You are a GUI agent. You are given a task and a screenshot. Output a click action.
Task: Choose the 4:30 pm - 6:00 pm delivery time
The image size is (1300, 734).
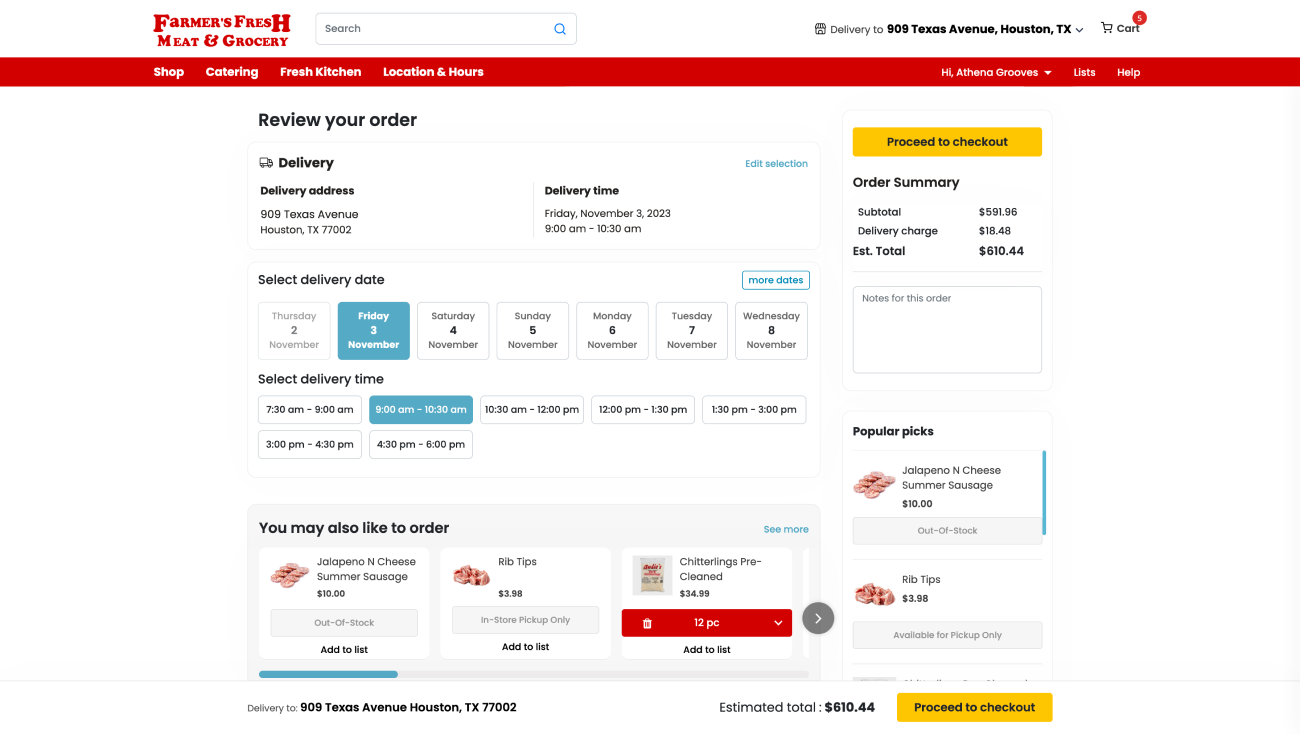tap(421, 444)
